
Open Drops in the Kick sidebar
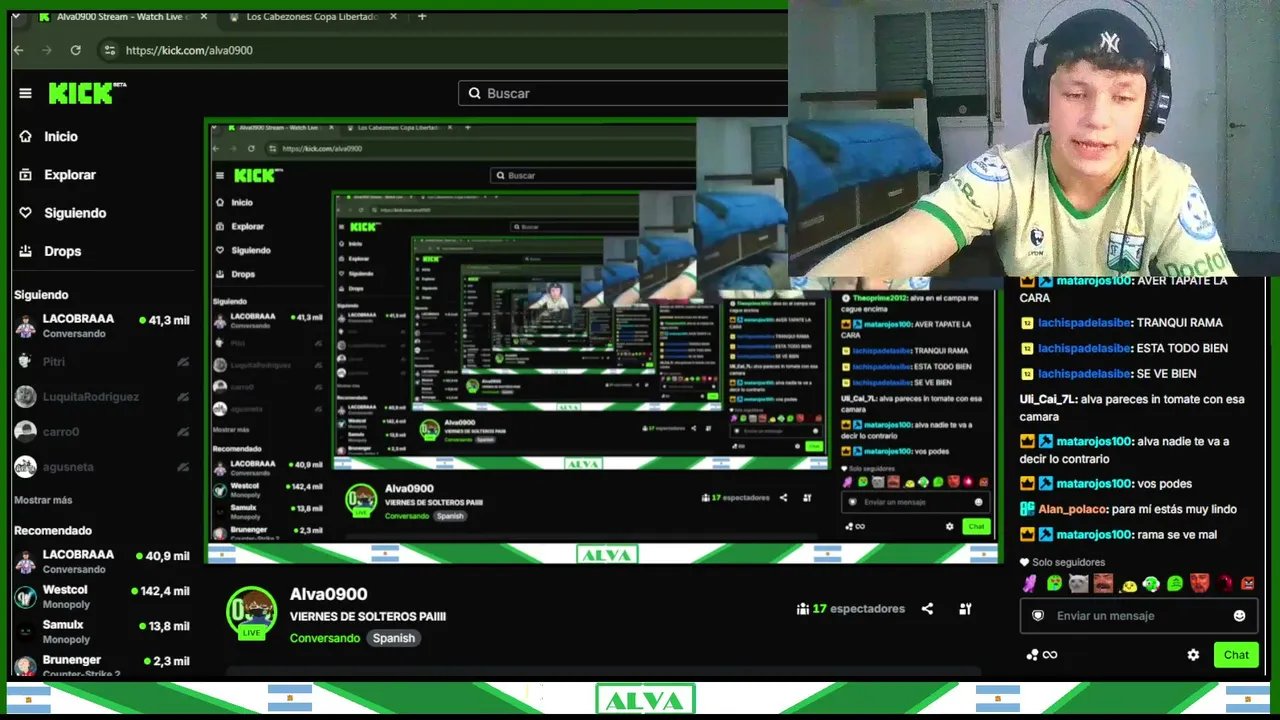tap(50, 251)
